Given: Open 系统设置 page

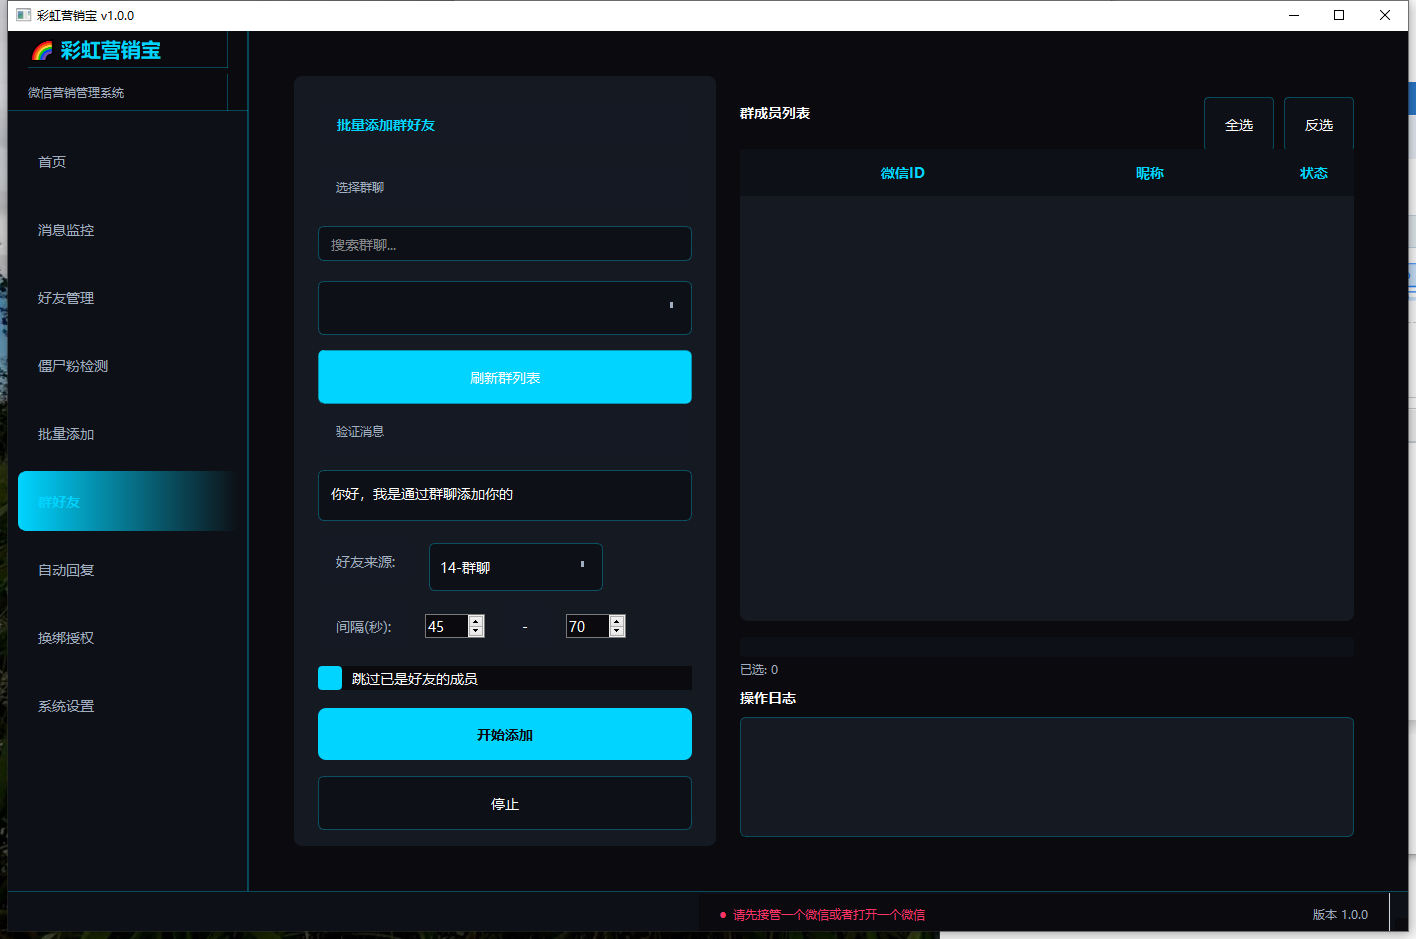Looking at the screenshot, I should coord(66,706).
